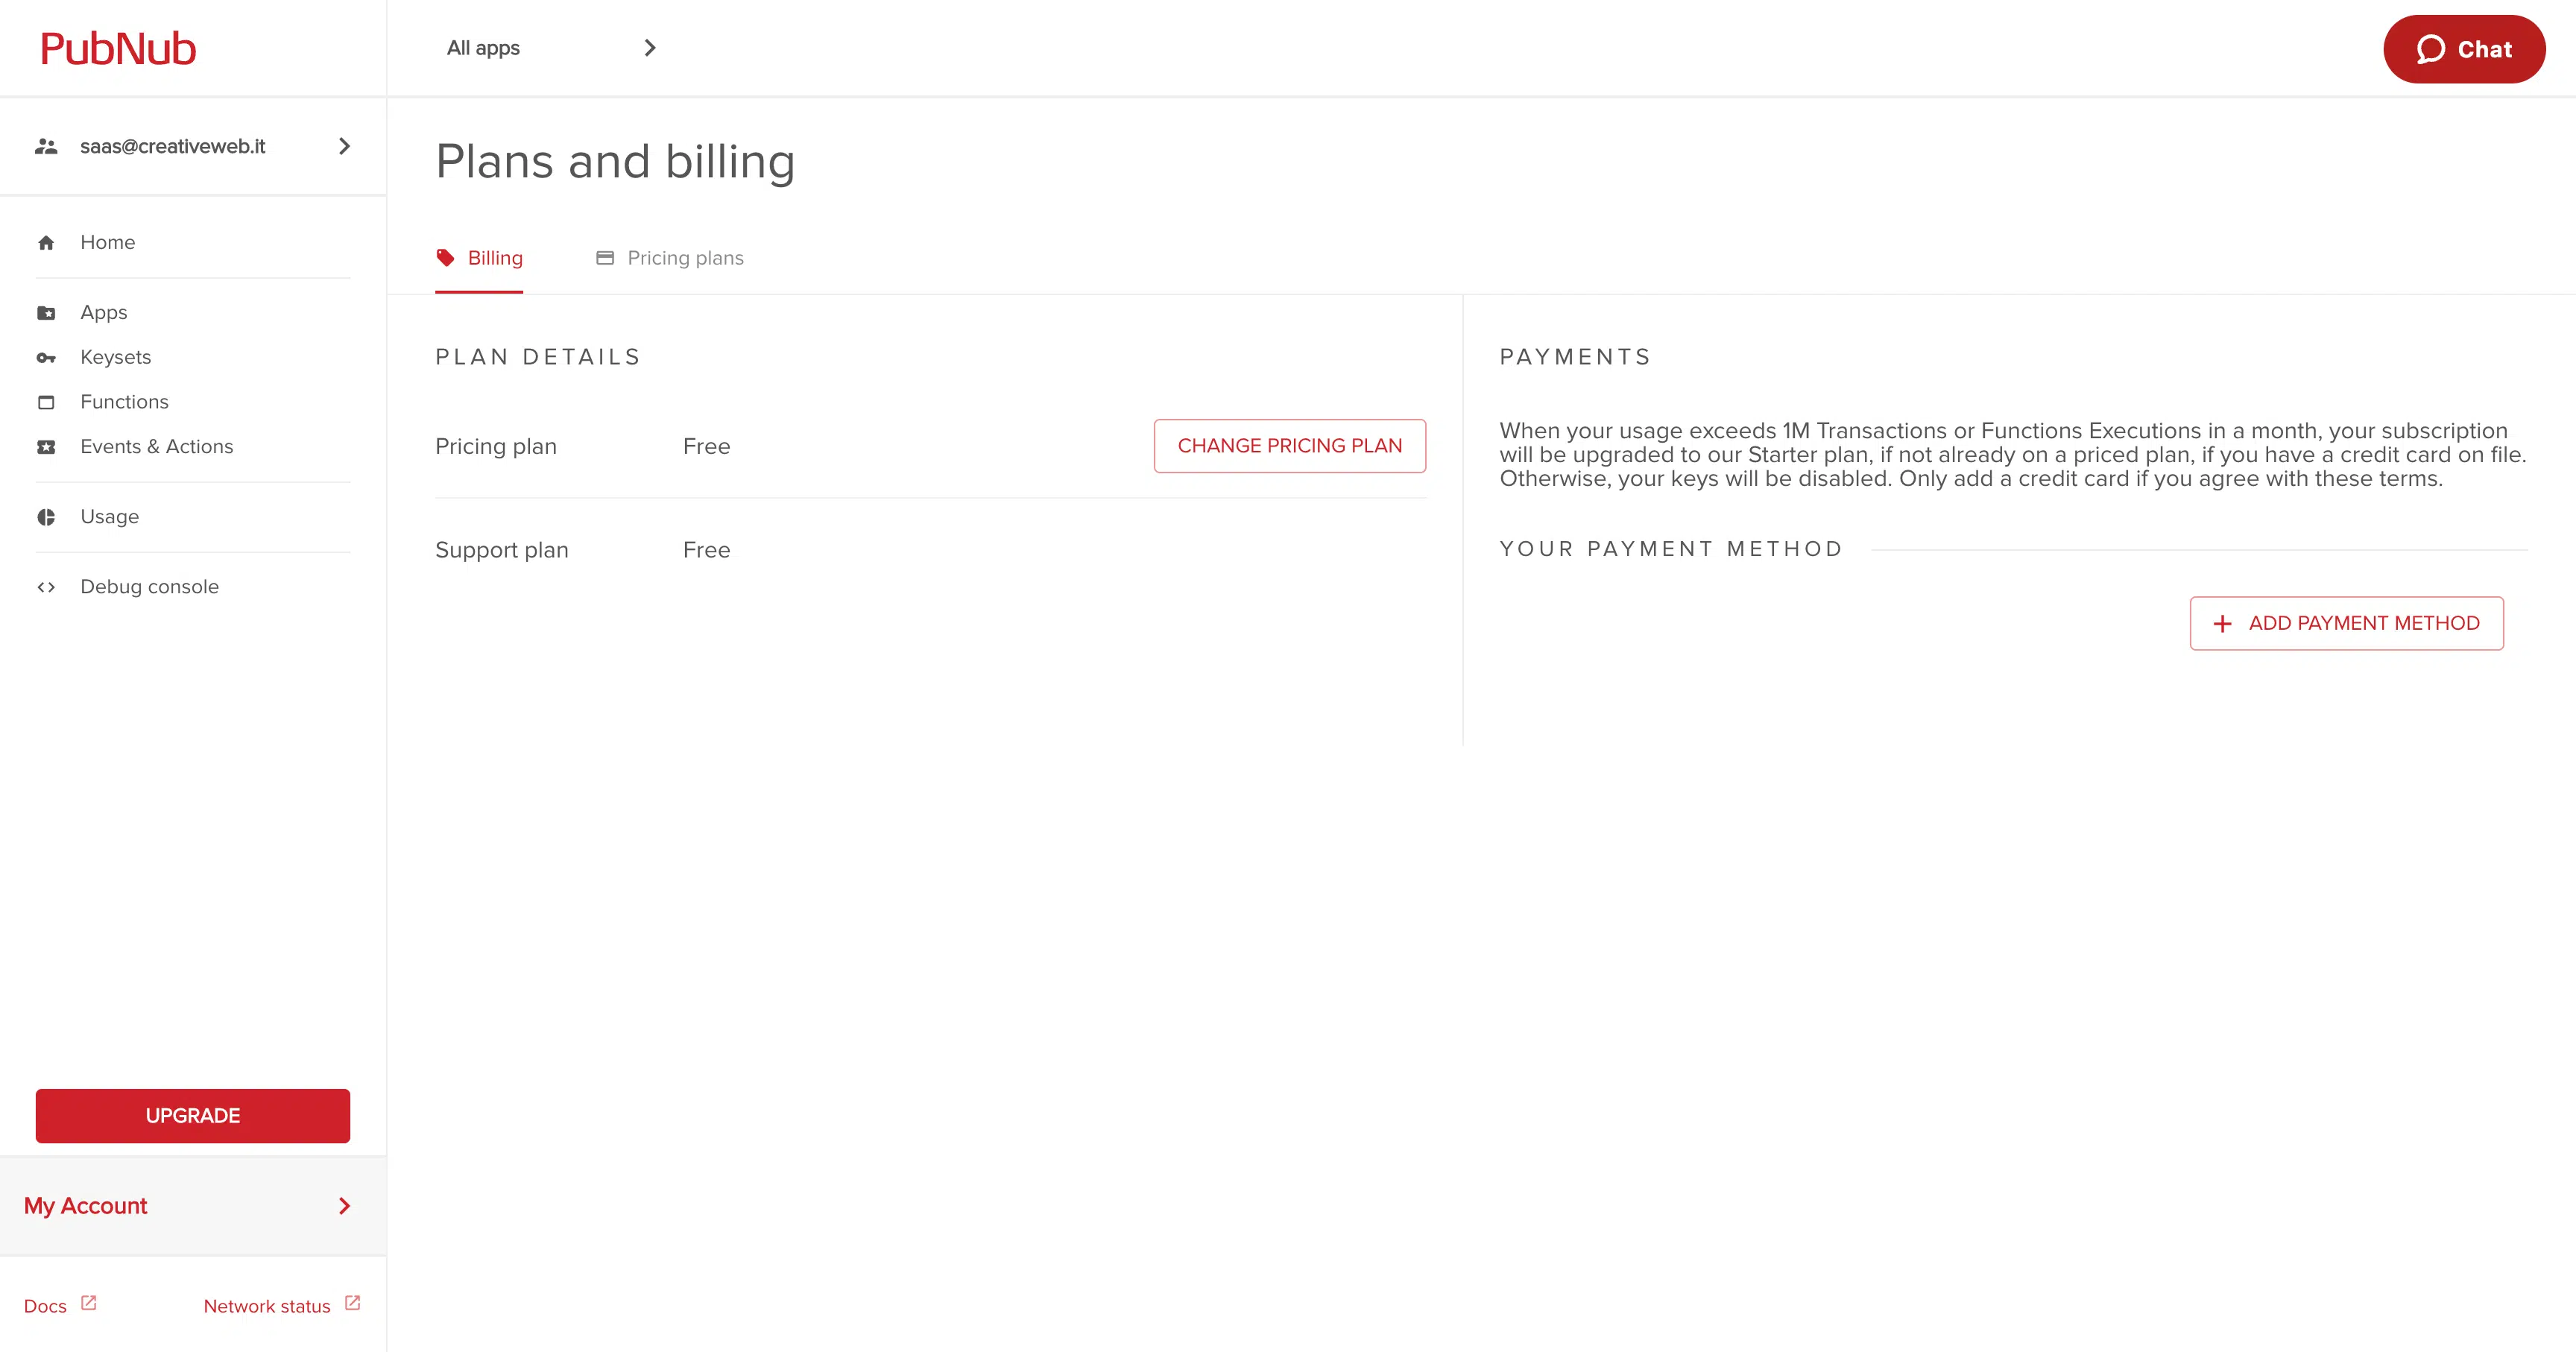Open My Account settings
The width and height of the screenshot is (2576, 1352).
(x=193, y=1206)
